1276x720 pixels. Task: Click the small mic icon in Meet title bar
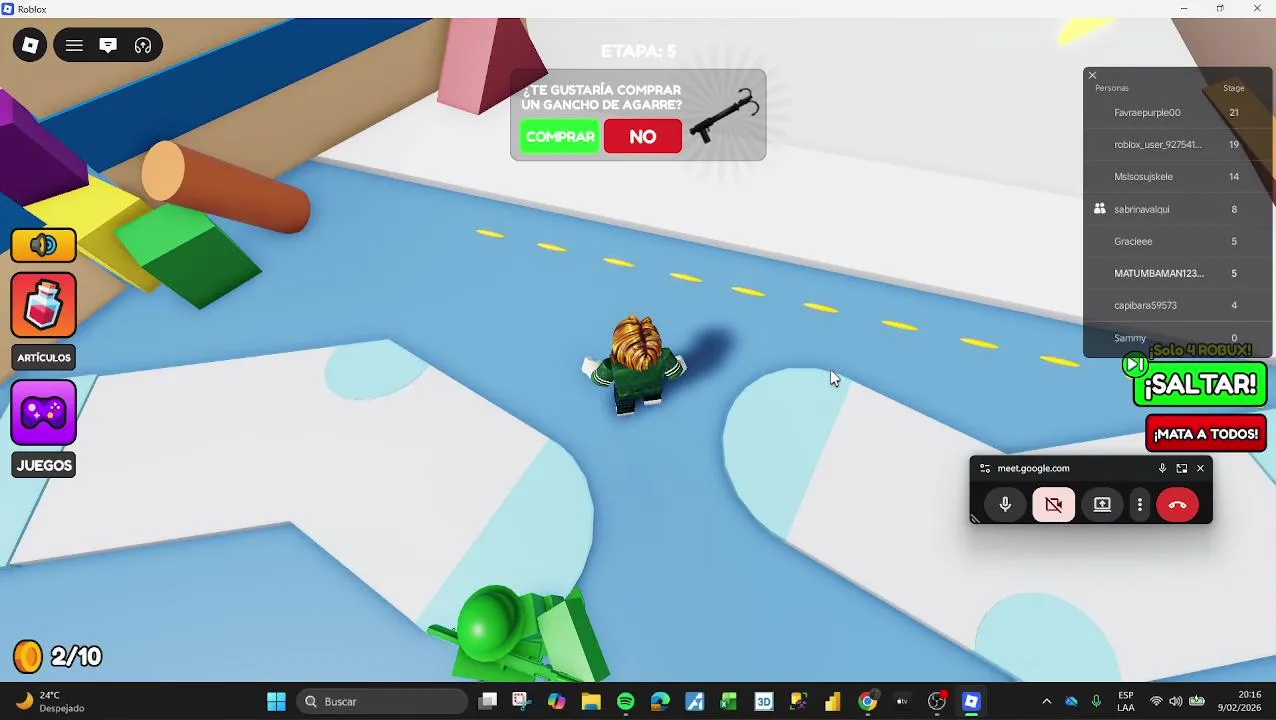point(1162,468)
